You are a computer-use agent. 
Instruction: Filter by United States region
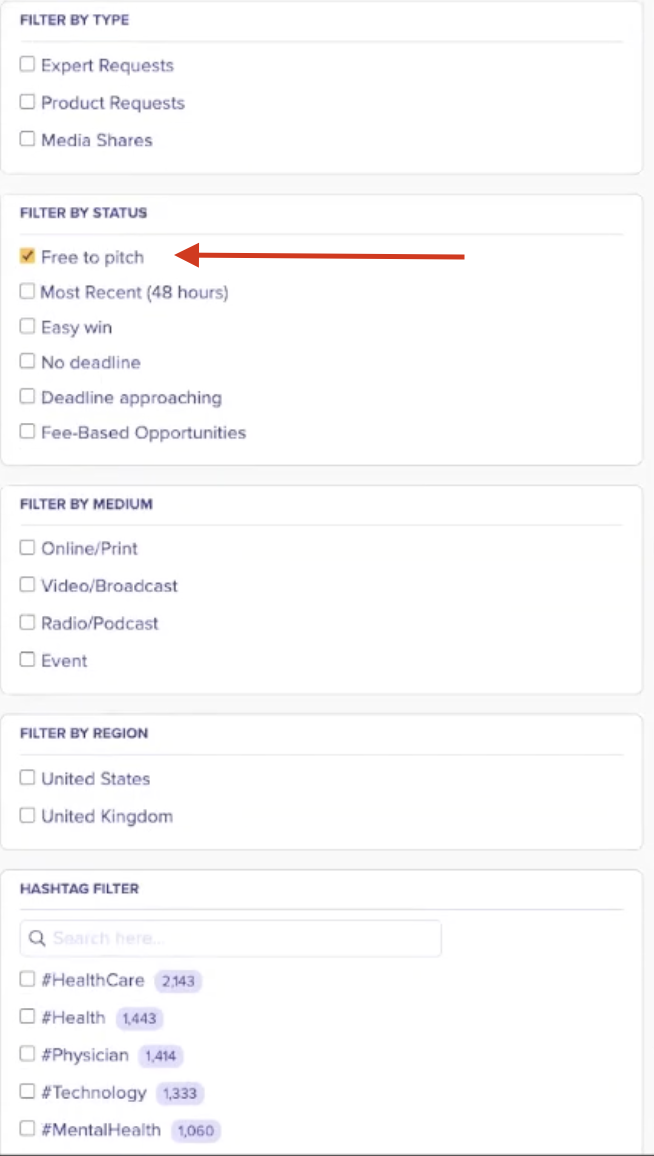coord(27,778)
